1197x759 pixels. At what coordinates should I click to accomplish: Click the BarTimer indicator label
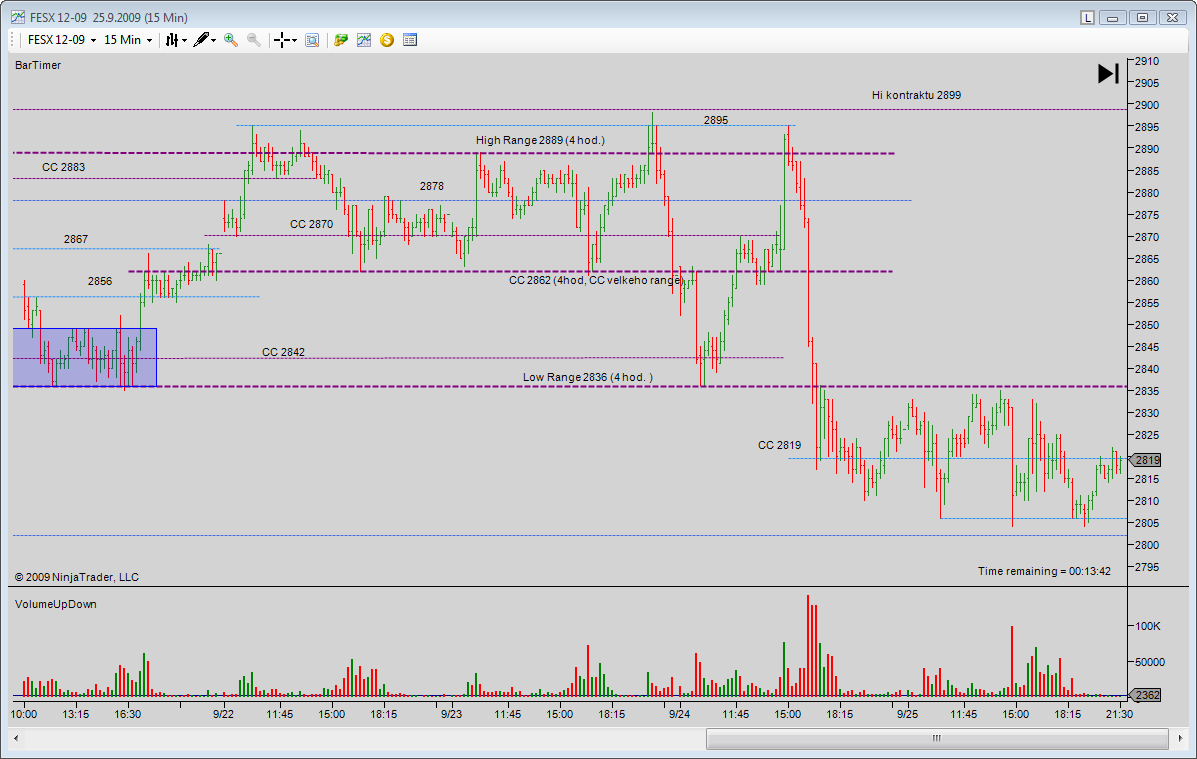click(x=38, y=65)
